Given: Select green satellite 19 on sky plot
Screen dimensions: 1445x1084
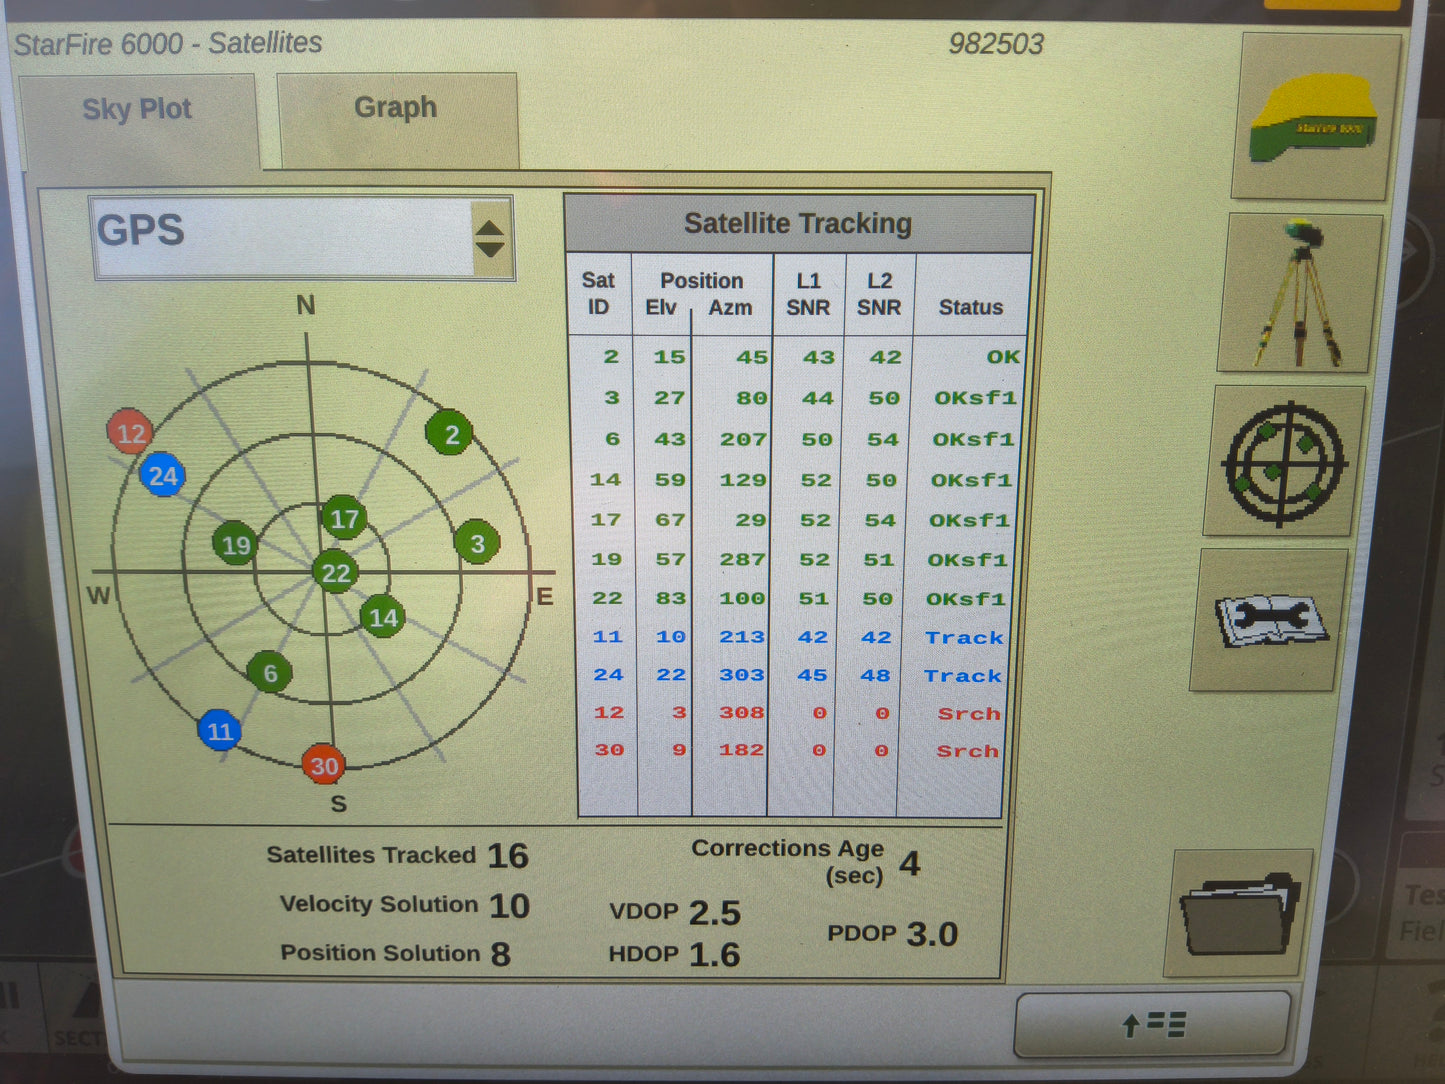Looking at the screenshot, I should 235,544.
